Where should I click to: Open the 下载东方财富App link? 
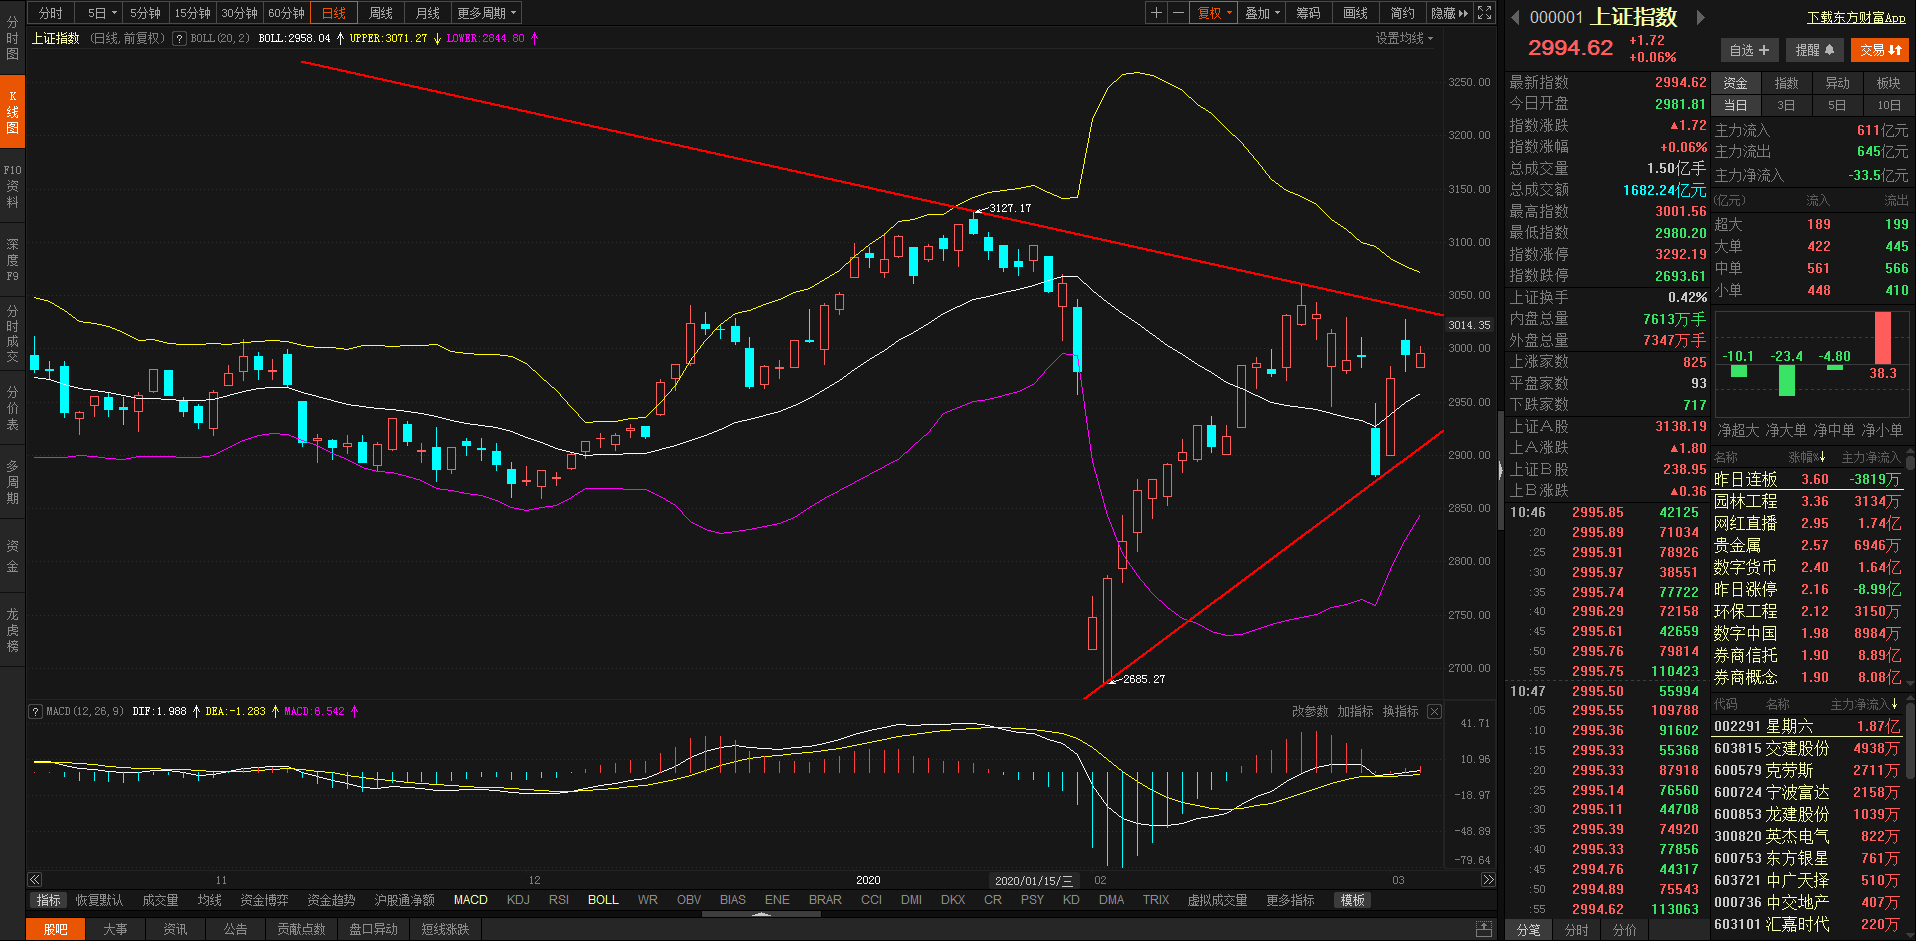tap(1856, 18)
